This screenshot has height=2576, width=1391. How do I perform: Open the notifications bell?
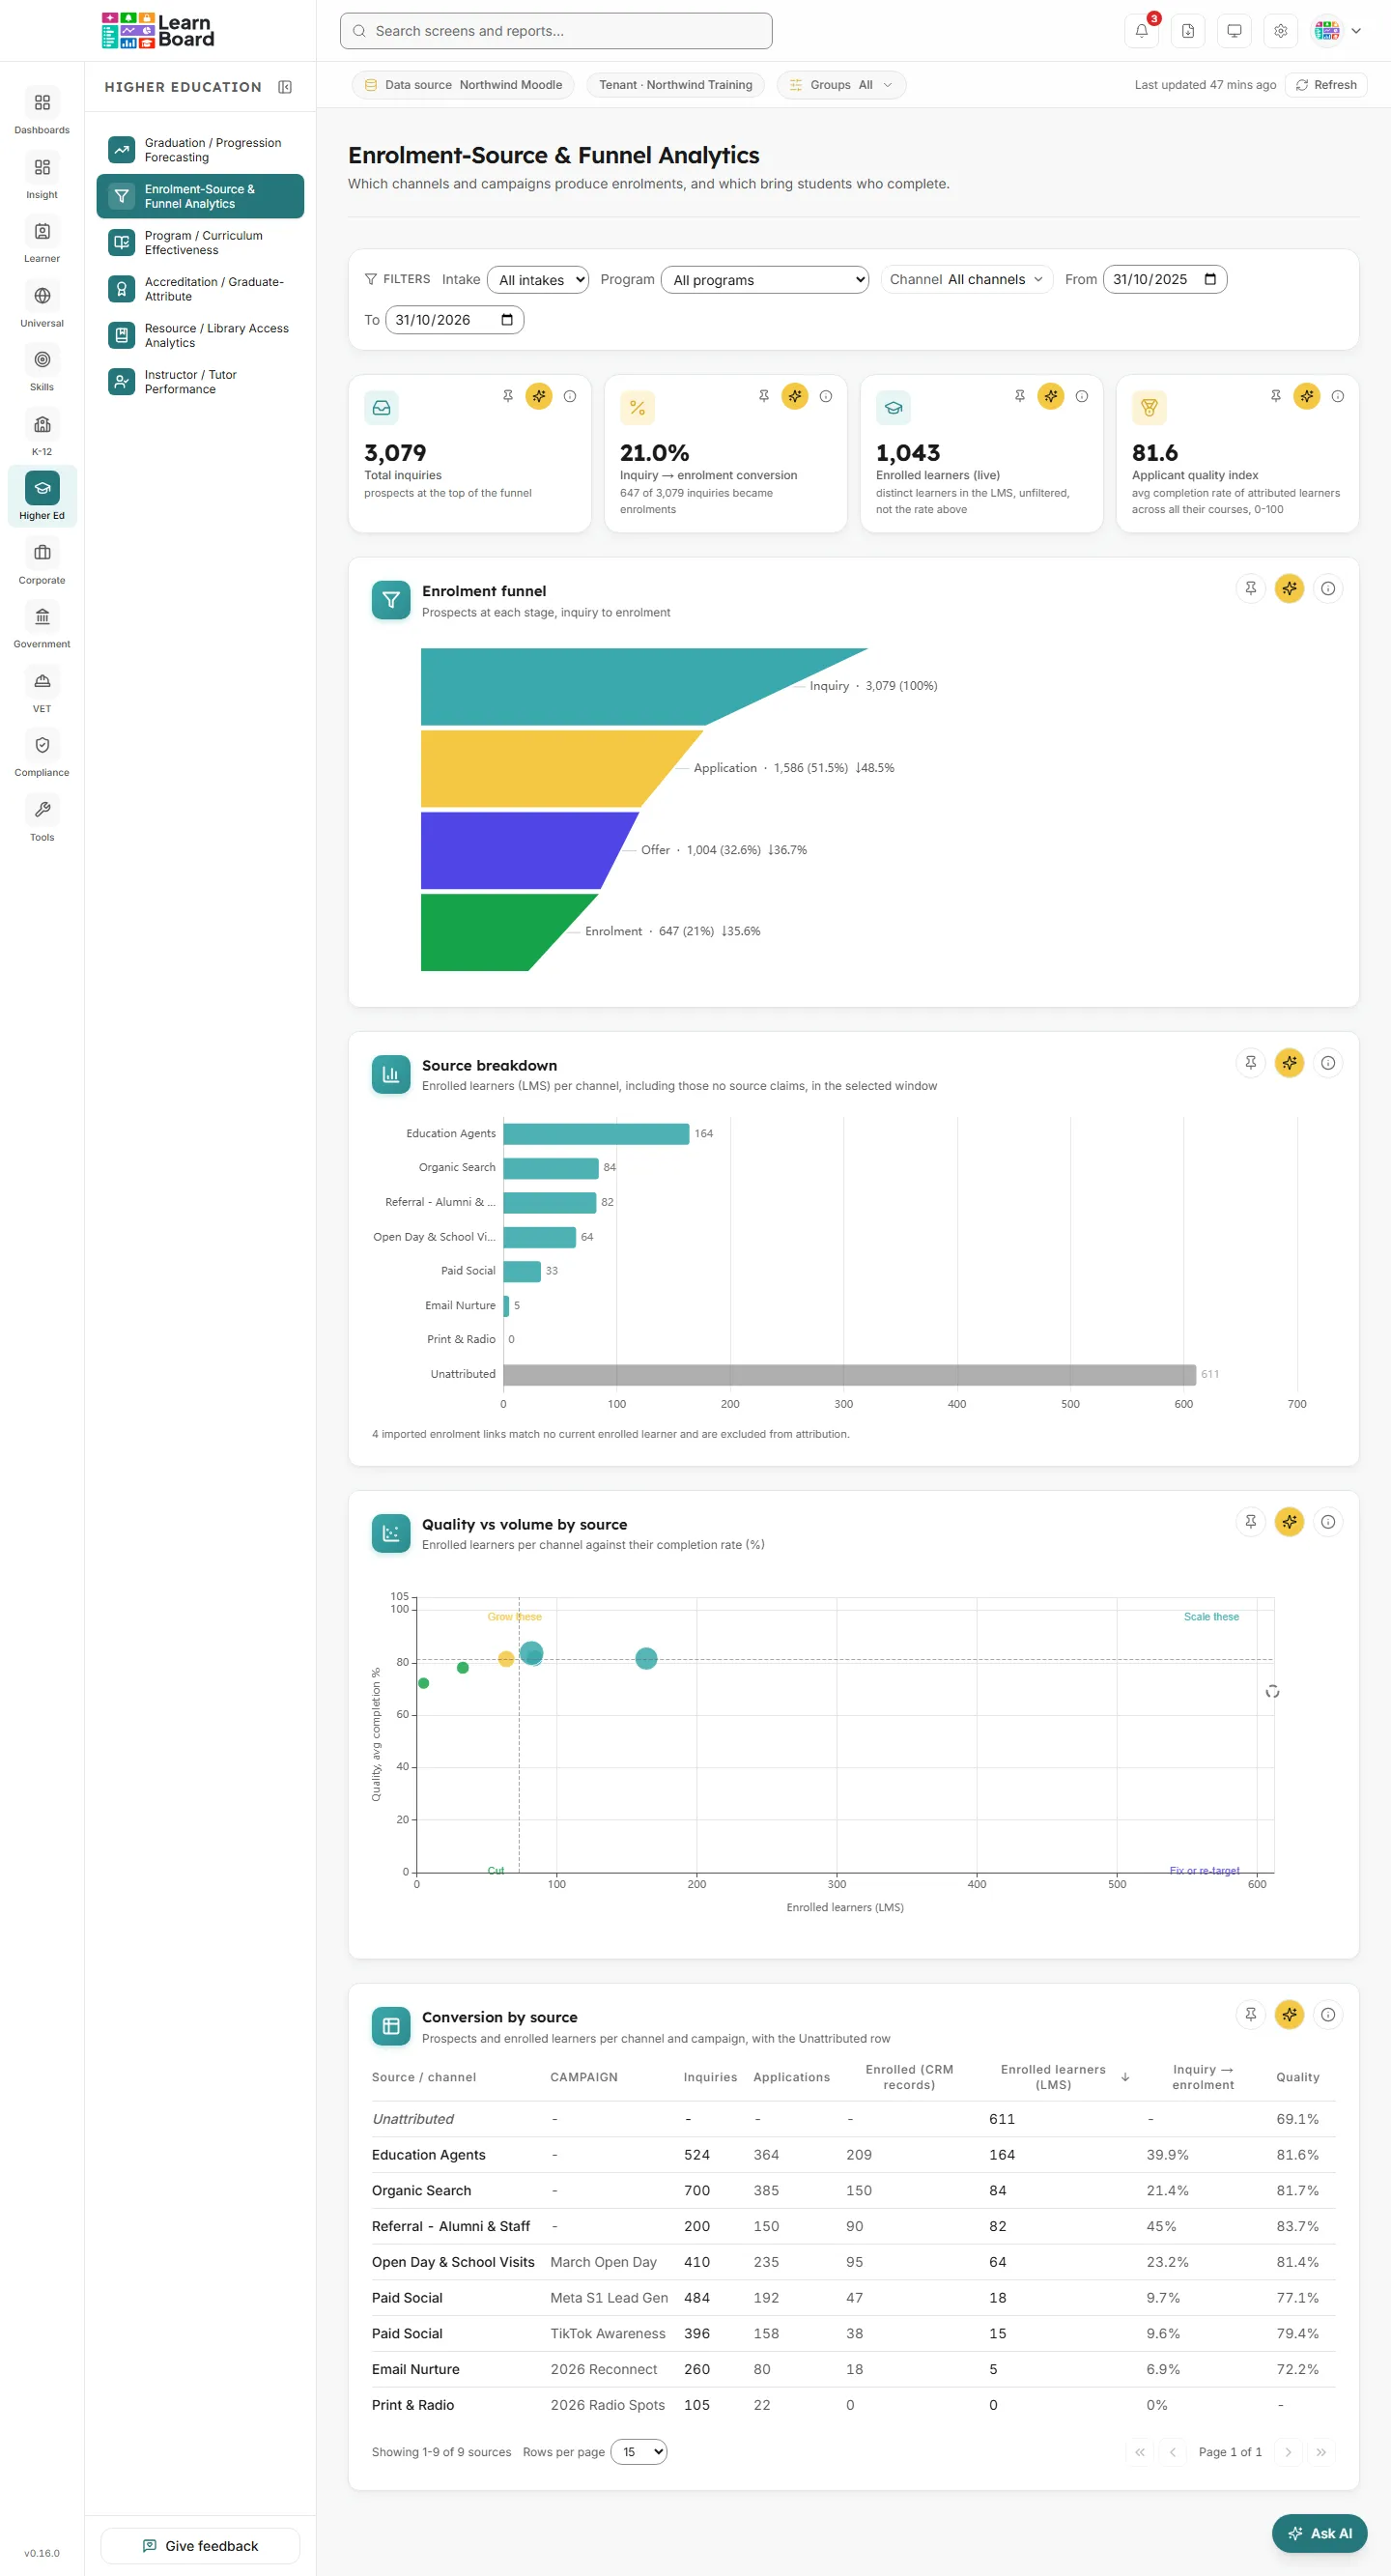[x=1141, y=31]
